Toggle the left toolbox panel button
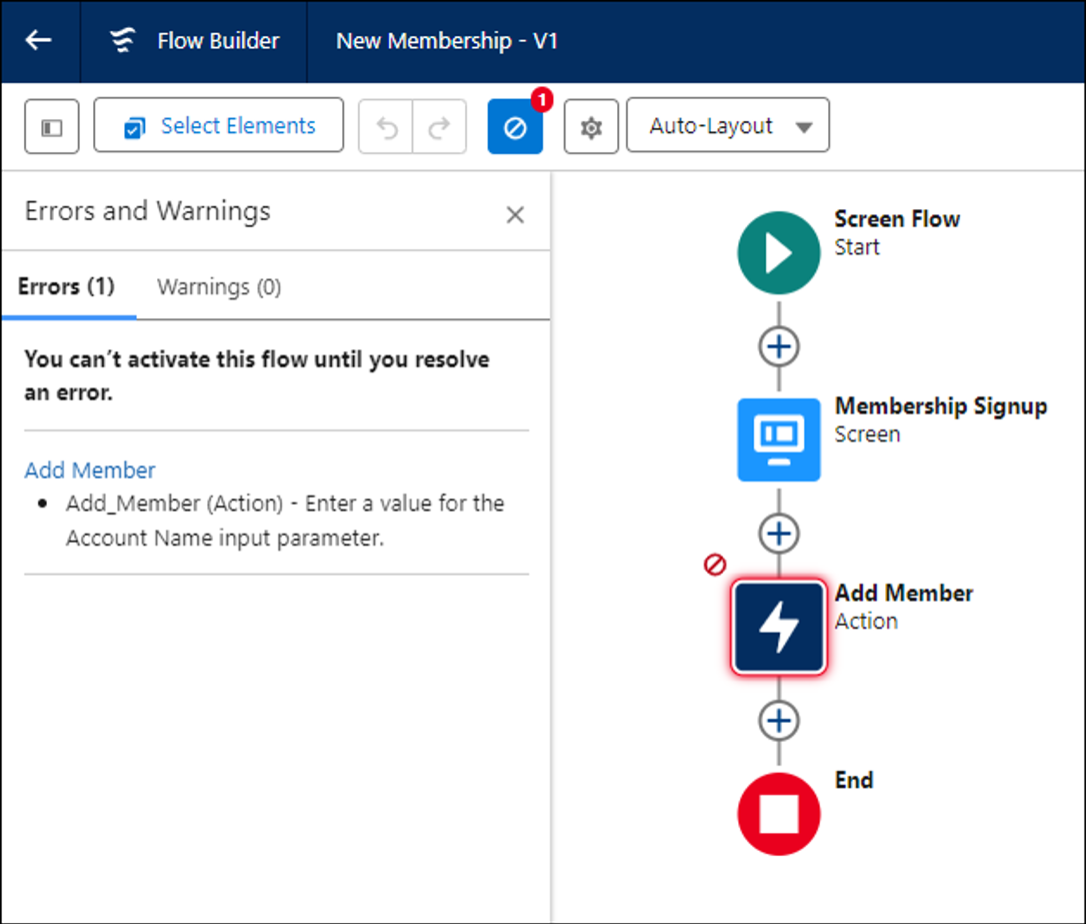The width and height of the screenshot is (1088, 924). 52,126
